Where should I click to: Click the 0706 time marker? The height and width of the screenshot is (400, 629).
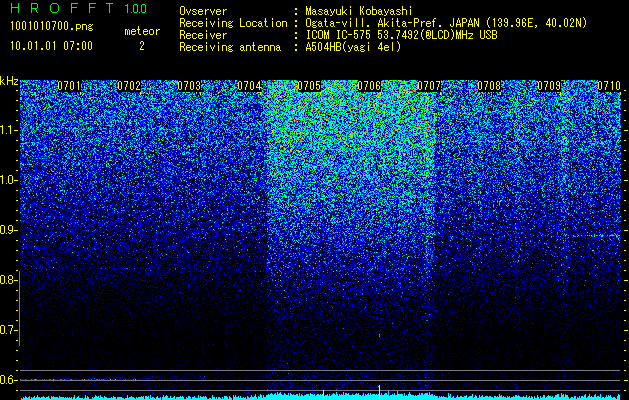[x=369, y=86]
